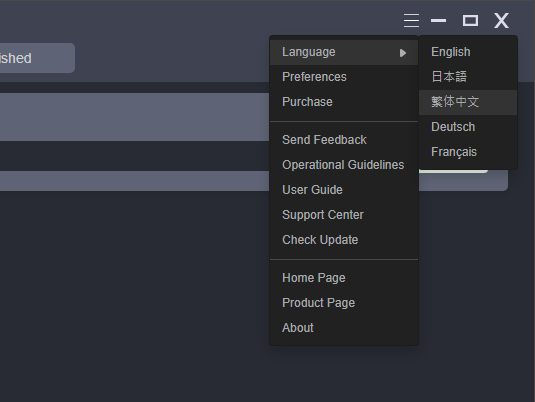Switch language to 日本語
Screen dimensions: 535x402
point(468,77)
